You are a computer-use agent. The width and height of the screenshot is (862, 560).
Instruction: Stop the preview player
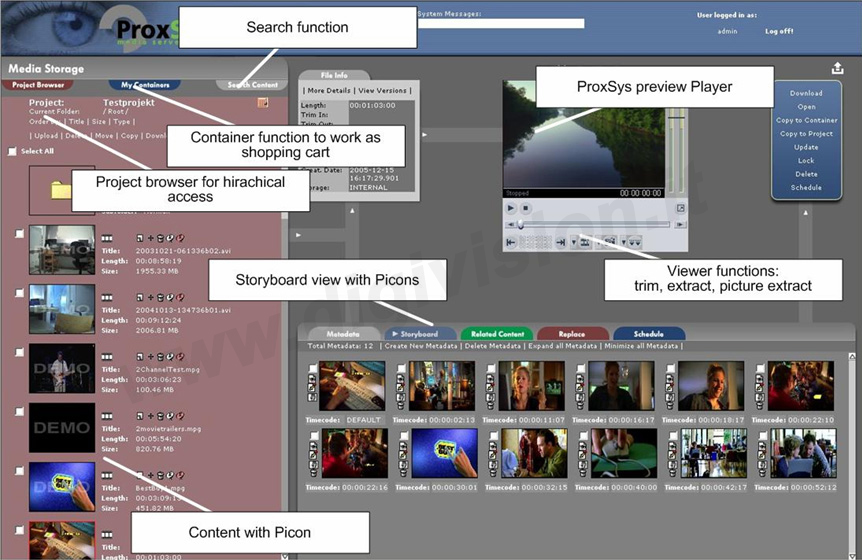point(526,208)
